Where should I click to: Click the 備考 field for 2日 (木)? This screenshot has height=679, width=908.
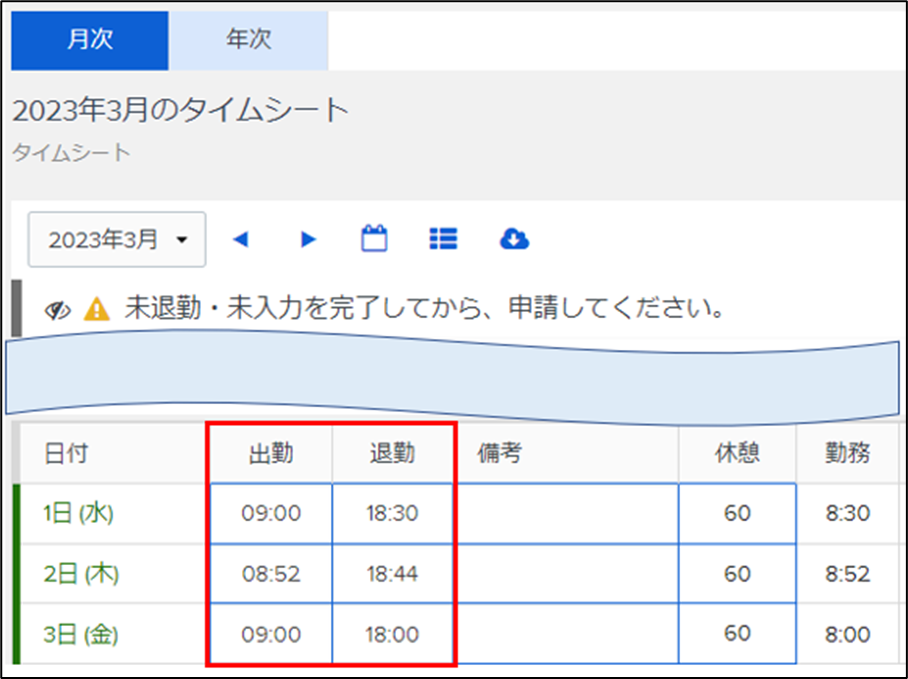(568, 574)
